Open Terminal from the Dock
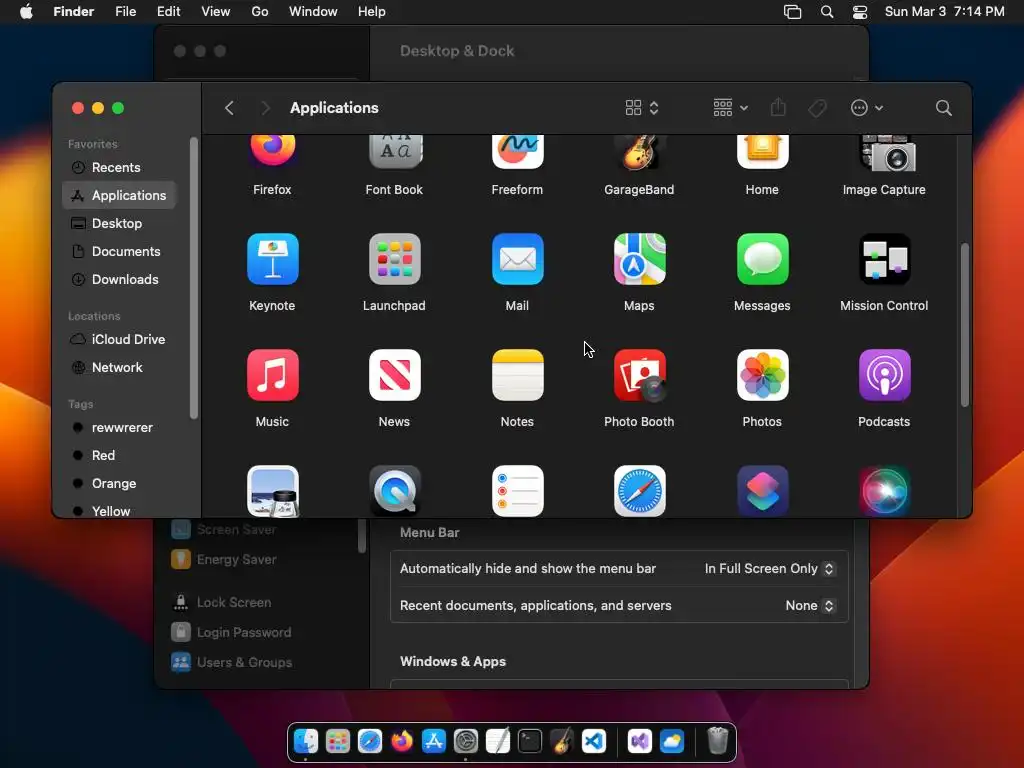Screen dimensions: 1024x768 [530, 741]
